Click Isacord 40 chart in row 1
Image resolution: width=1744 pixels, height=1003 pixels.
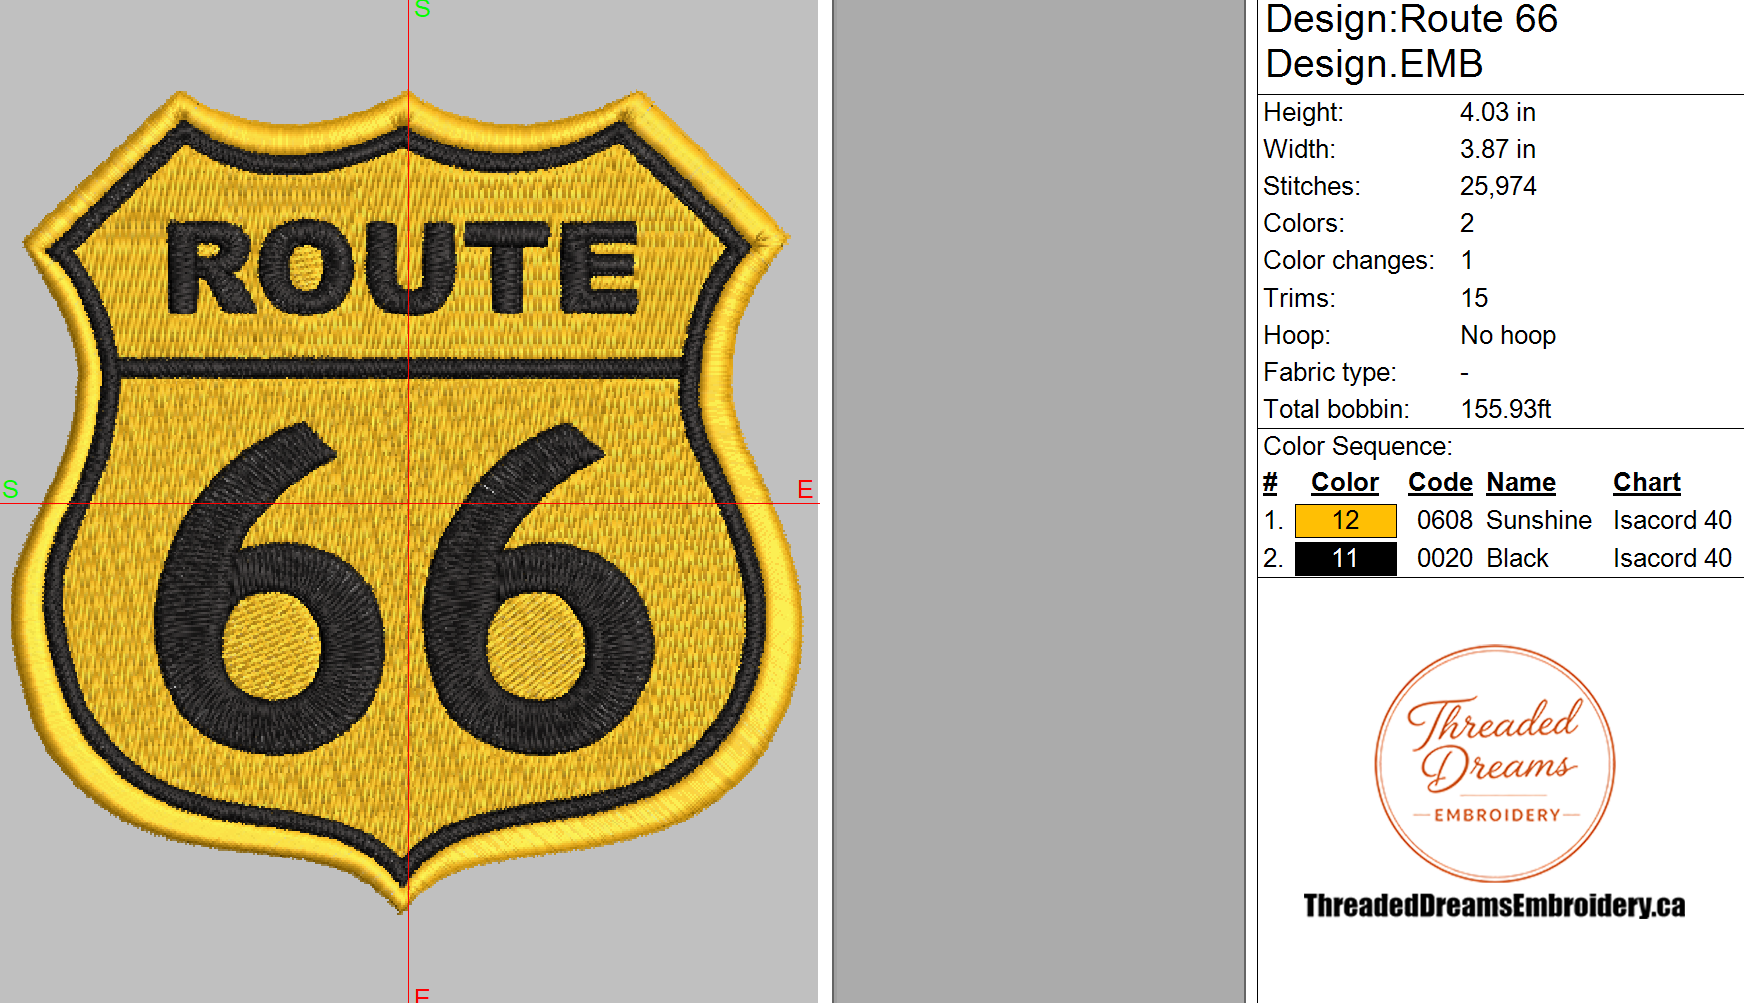[1672, 521]
